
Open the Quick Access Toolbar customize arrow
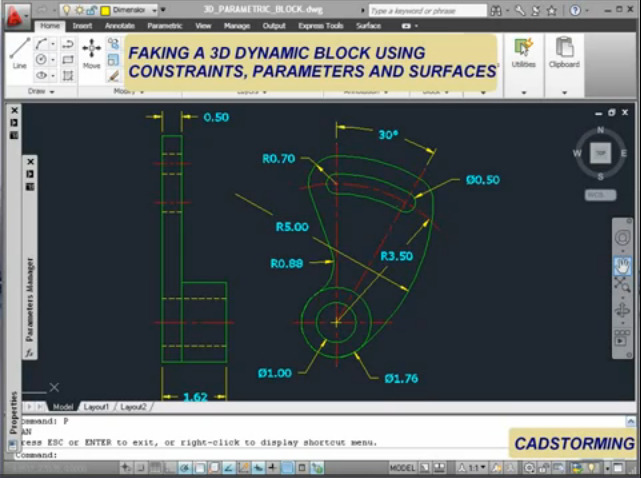163,10
